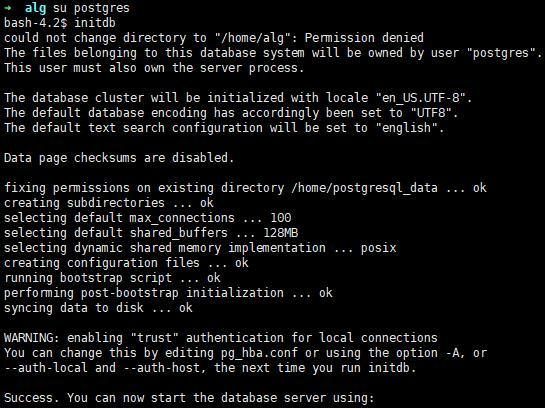Click the 'WARNING:' label text
545x408 pixels.
[32, 338]
